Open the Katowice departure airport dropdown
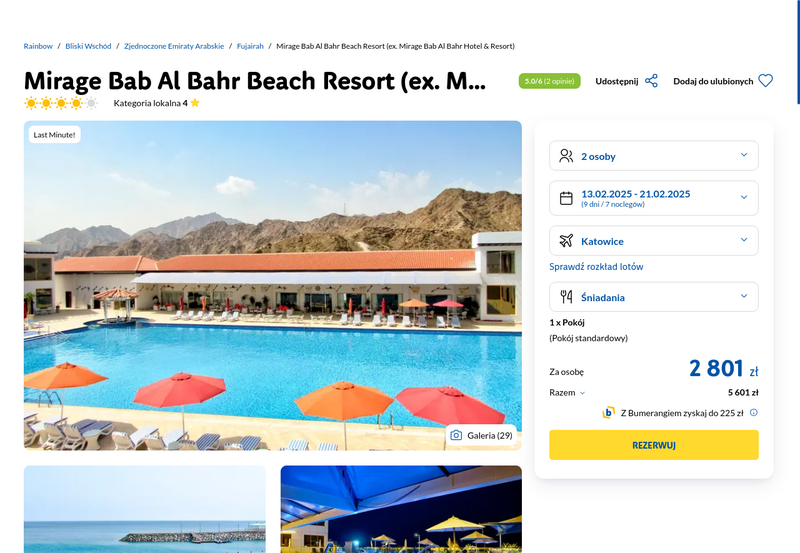800x553 pixels. (654, 241)
